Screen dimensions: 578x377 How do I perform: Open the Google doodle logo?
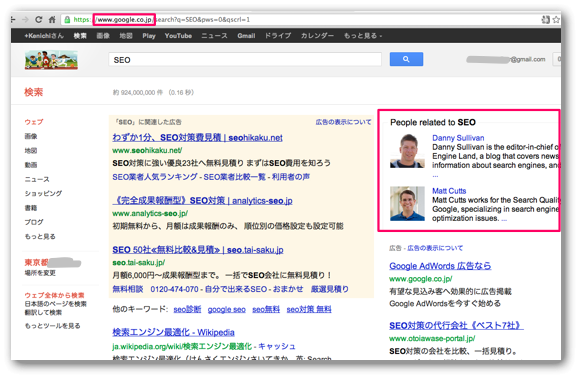(x=51, y=60)
